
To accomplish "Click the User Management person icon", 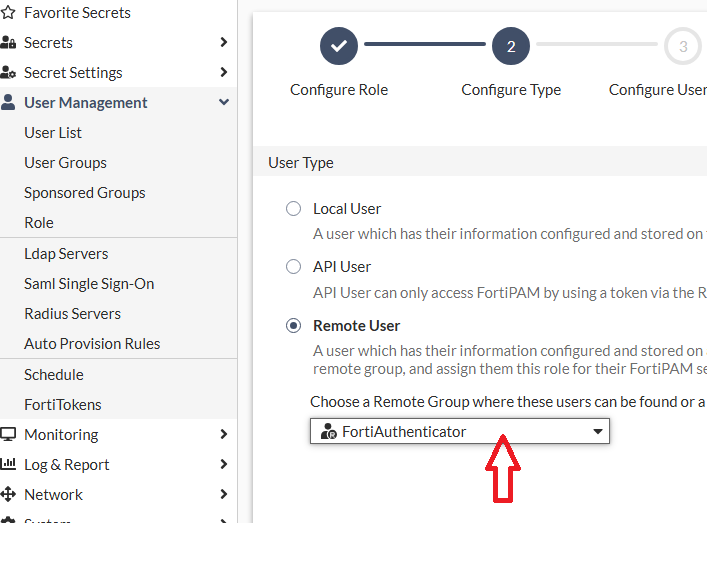I will (8, 103).
